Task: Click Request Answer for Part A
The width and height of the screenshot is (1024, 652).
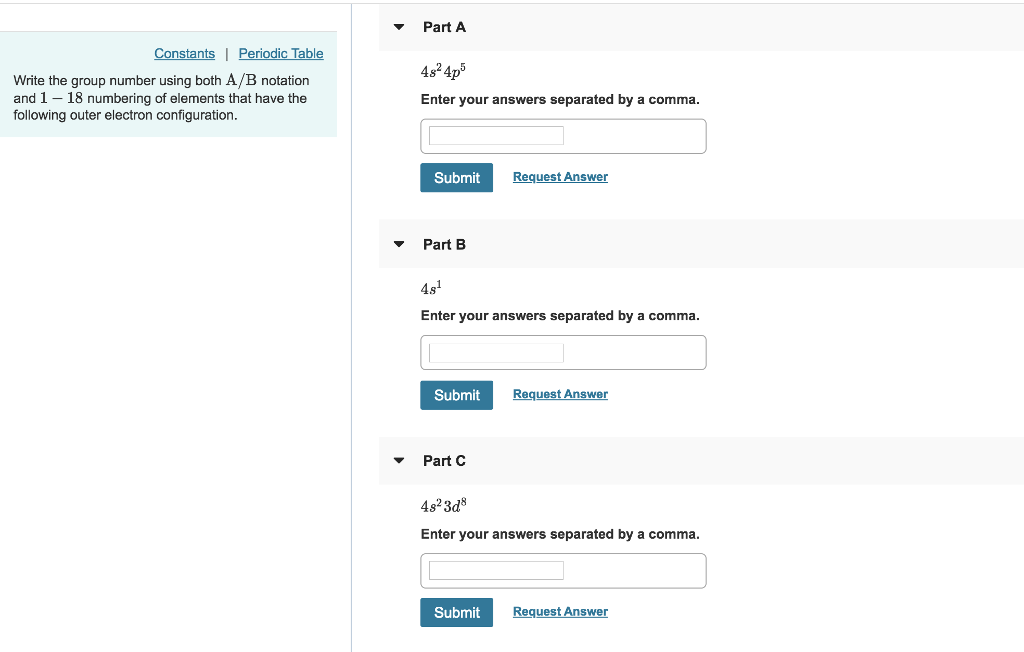Action: (560, 176)
